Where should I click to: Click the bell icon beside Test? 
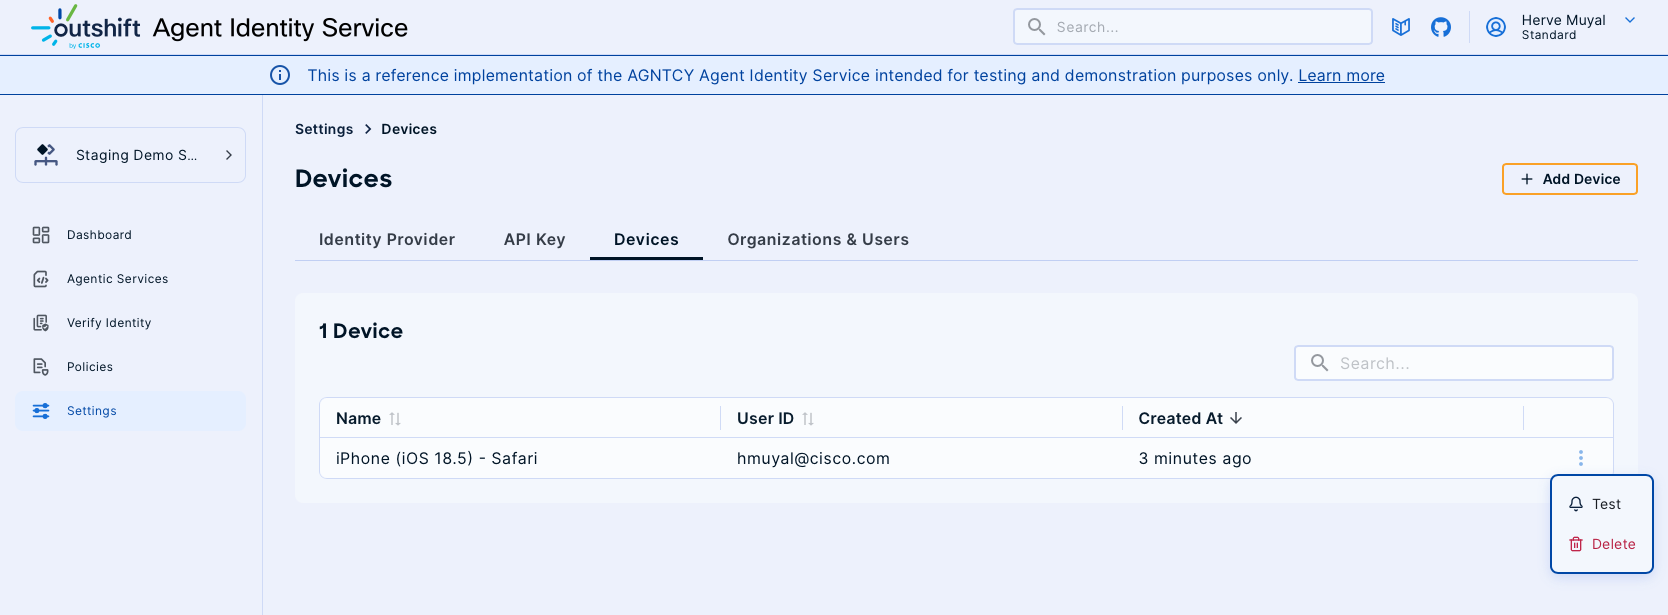1576,504
